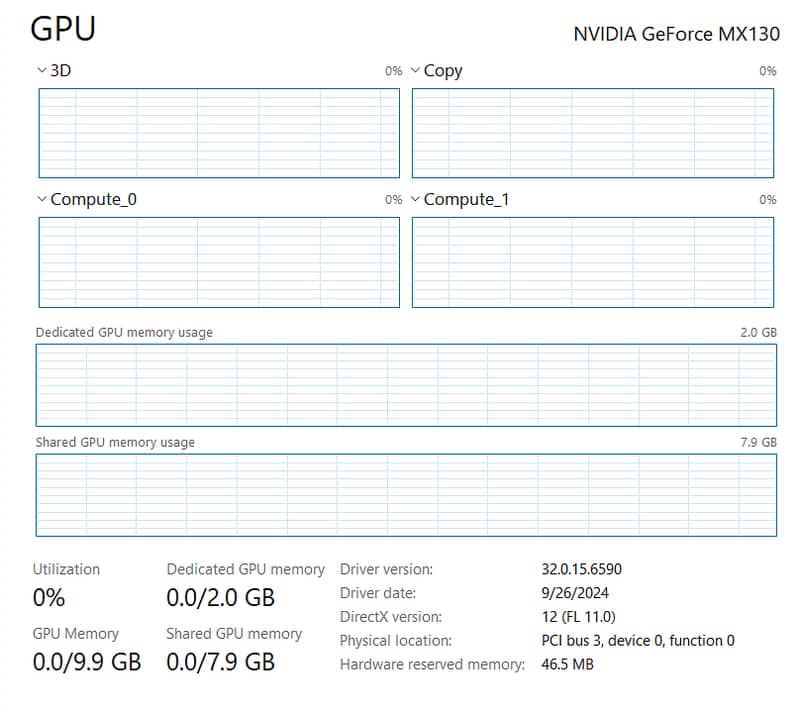Click the 0.0/2.0 GB dedicated memory value
Viewport: 799px width, 714px height.
click(x=220, y=598)
